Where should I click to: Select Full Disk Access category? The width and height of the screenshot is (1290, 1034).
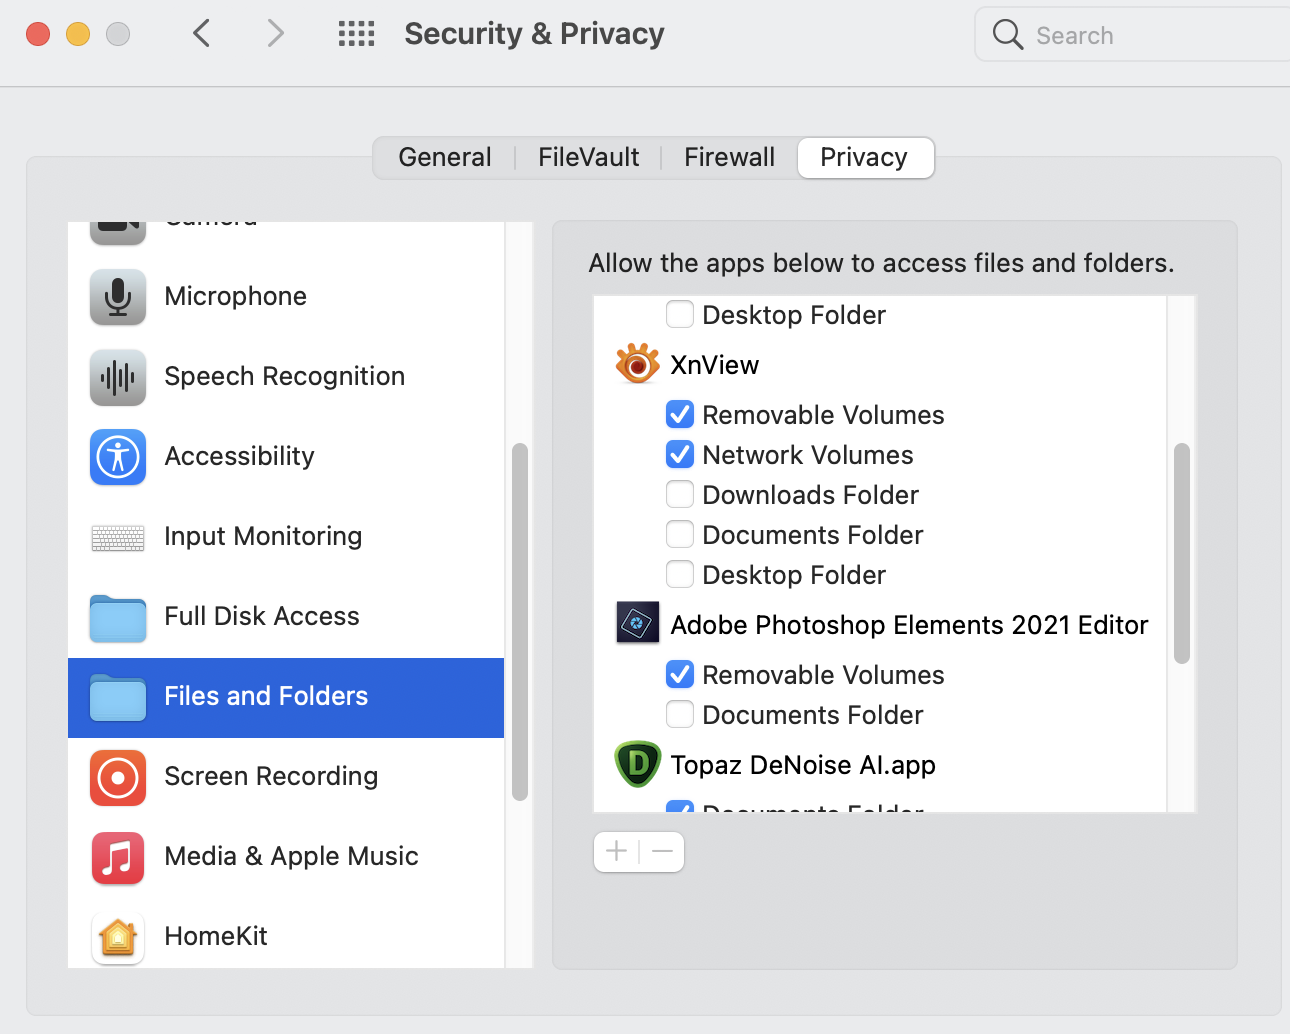click(x=261, y=616)
